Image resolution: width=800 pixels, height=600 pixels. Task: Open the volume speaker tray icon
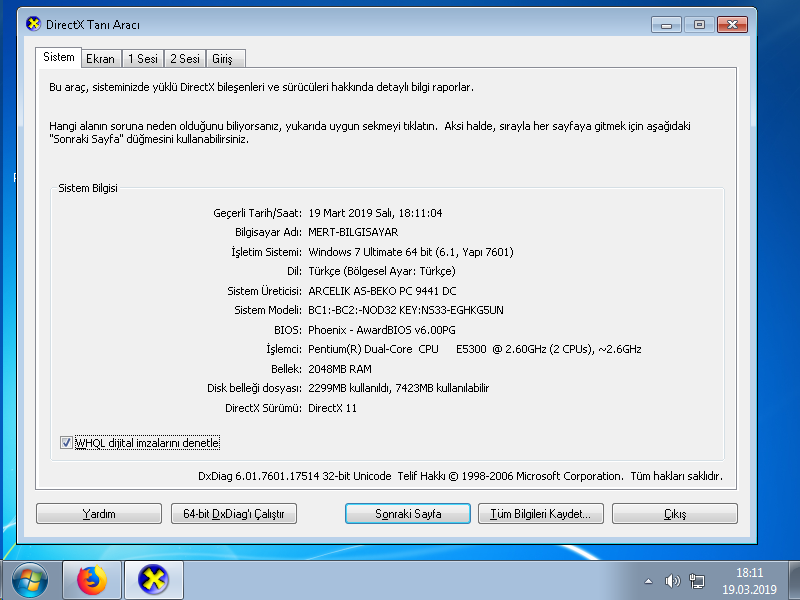[x=672, y=581]
